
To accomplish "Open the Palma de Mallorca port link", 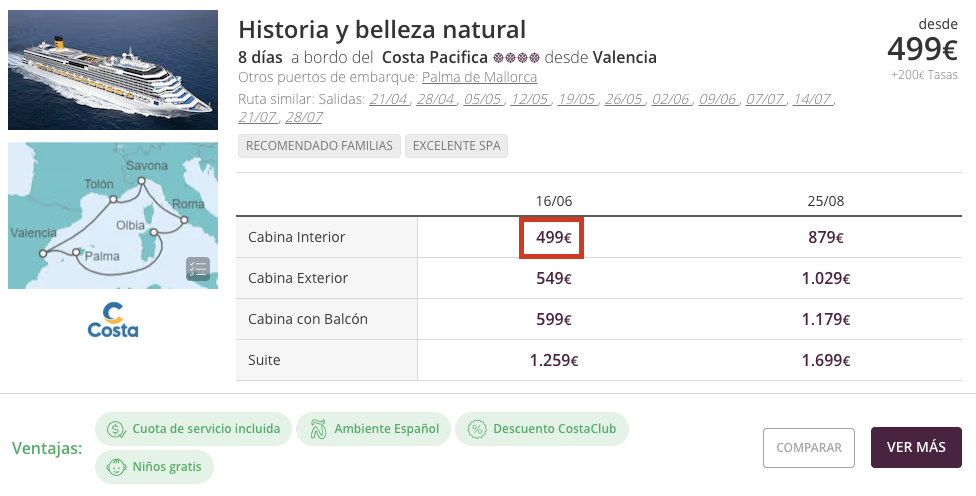I will 479,77.
